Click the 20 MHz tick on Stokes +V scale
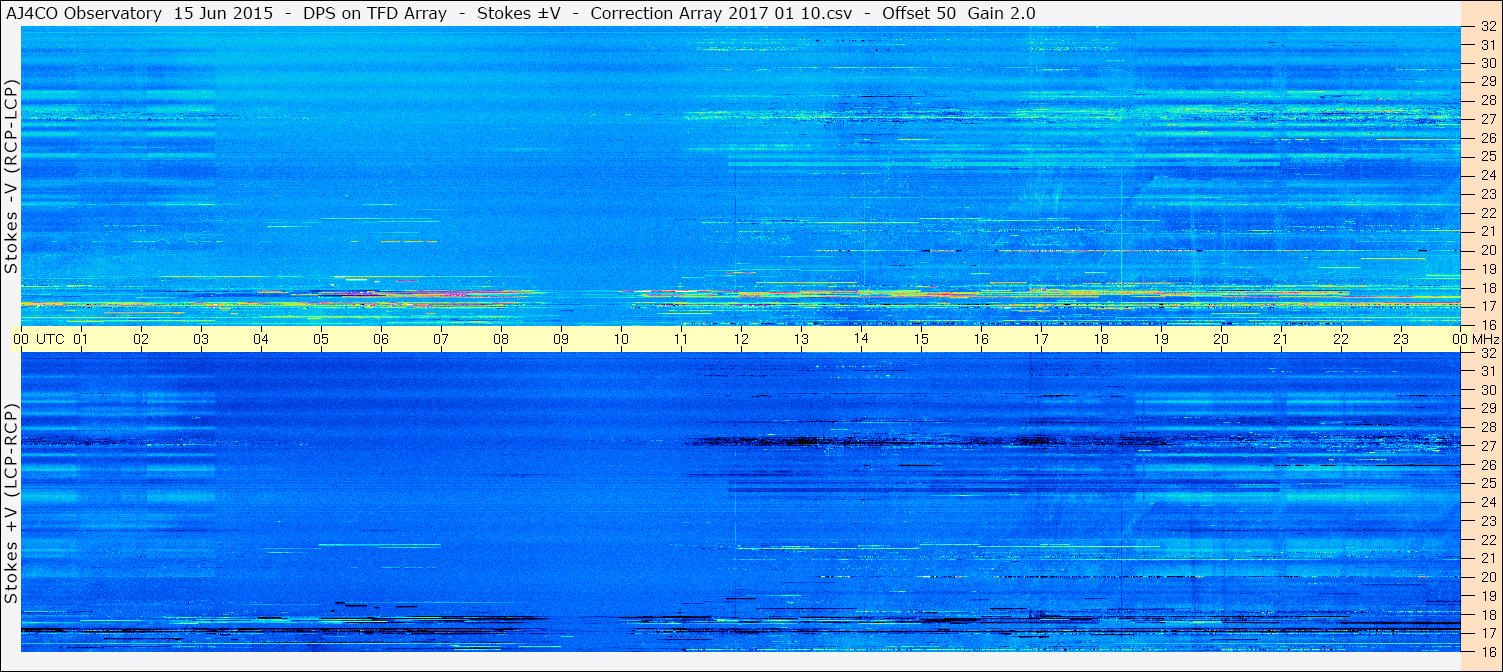 tap(1488, 577)
